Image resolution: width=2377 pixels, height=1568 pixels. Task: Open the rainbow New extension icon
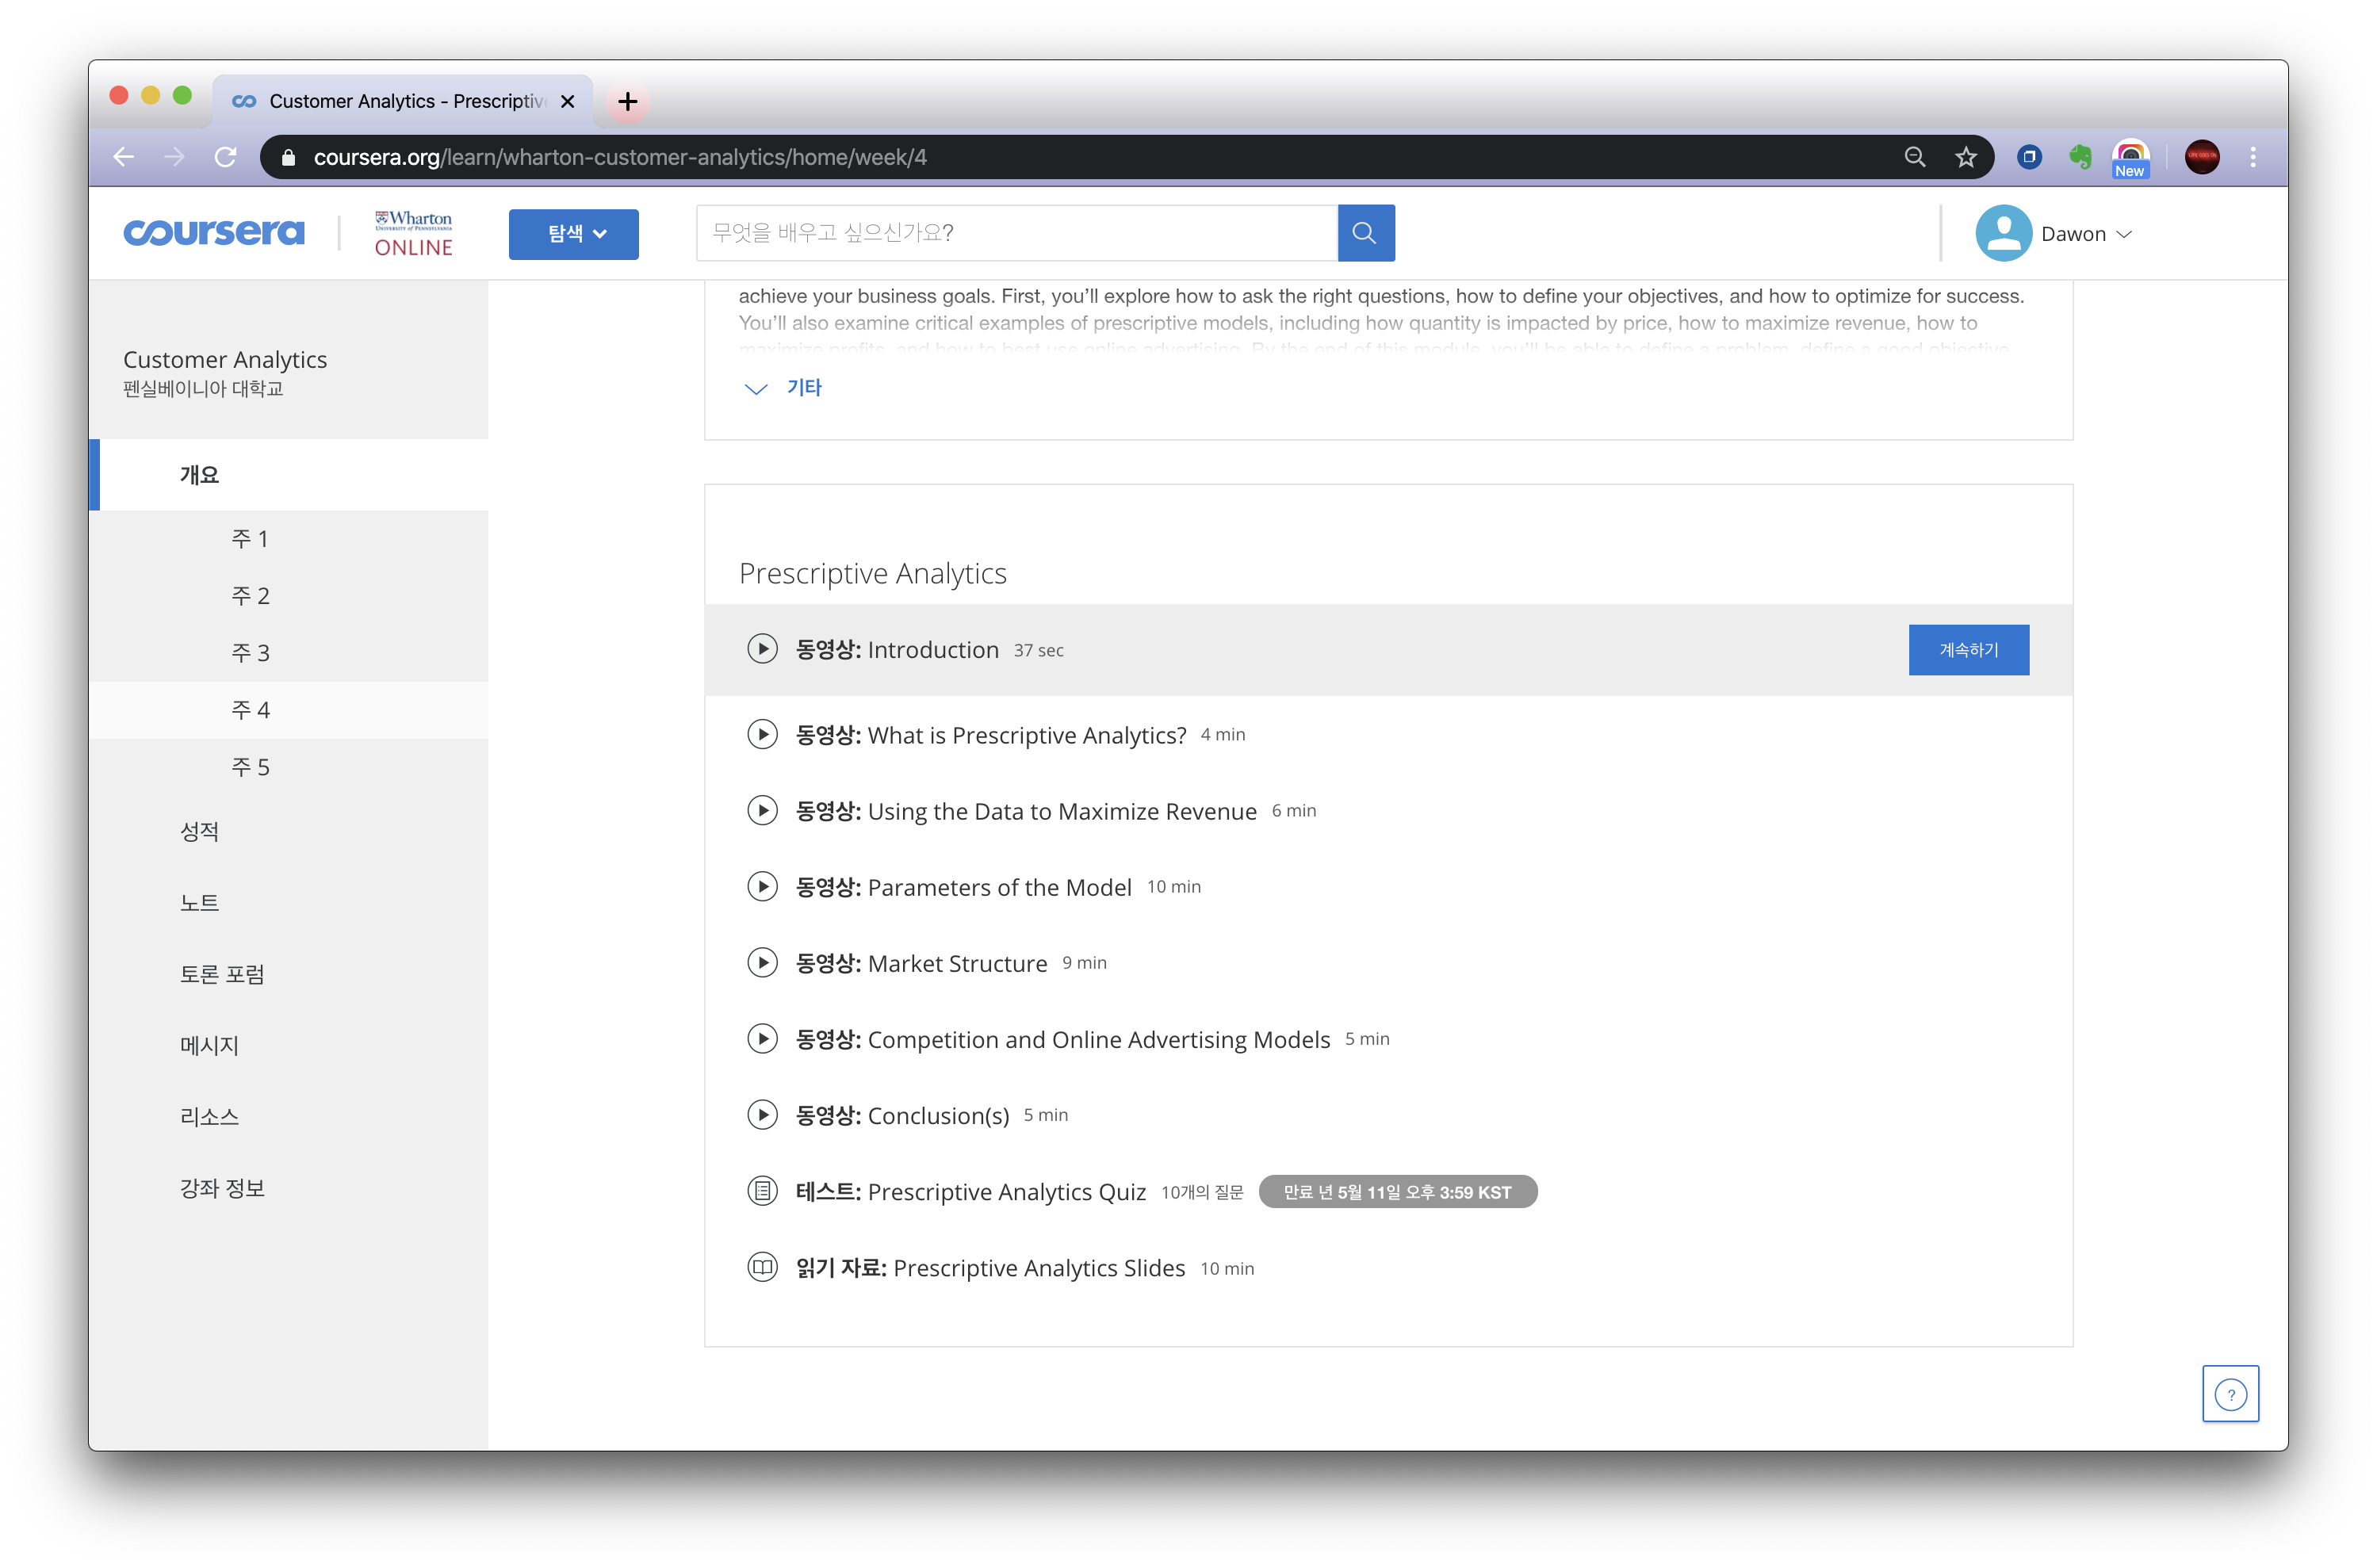pos(2130,158)
